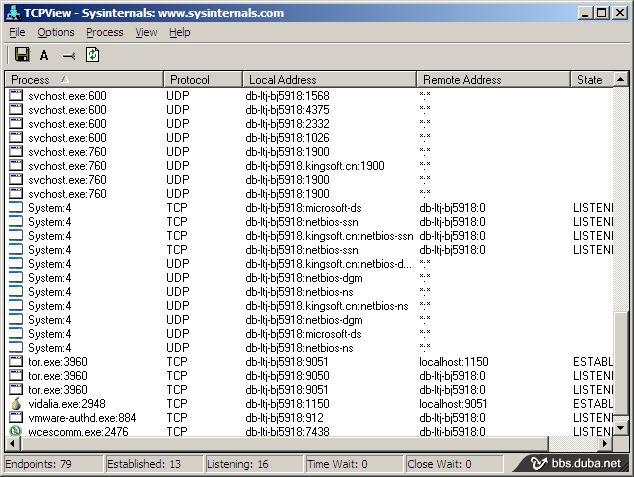Select the wcescomm.exe:2476 process icon

click(16, 431)
